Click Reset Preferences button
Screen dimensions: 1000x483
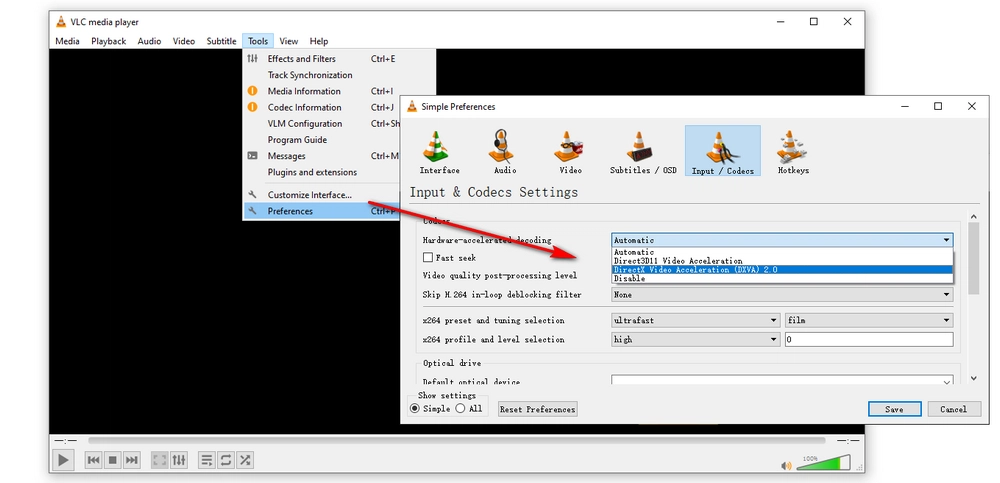538,410
